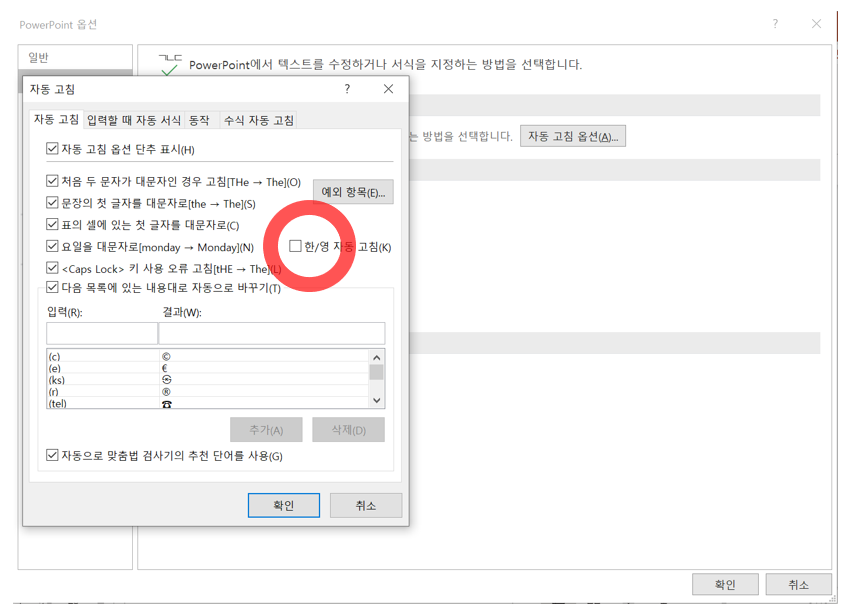The width and height of the screenshot is (854, 614).
Task: Toggle Caps Lock 키 사용 오류 고침
Action: point(52,268)
